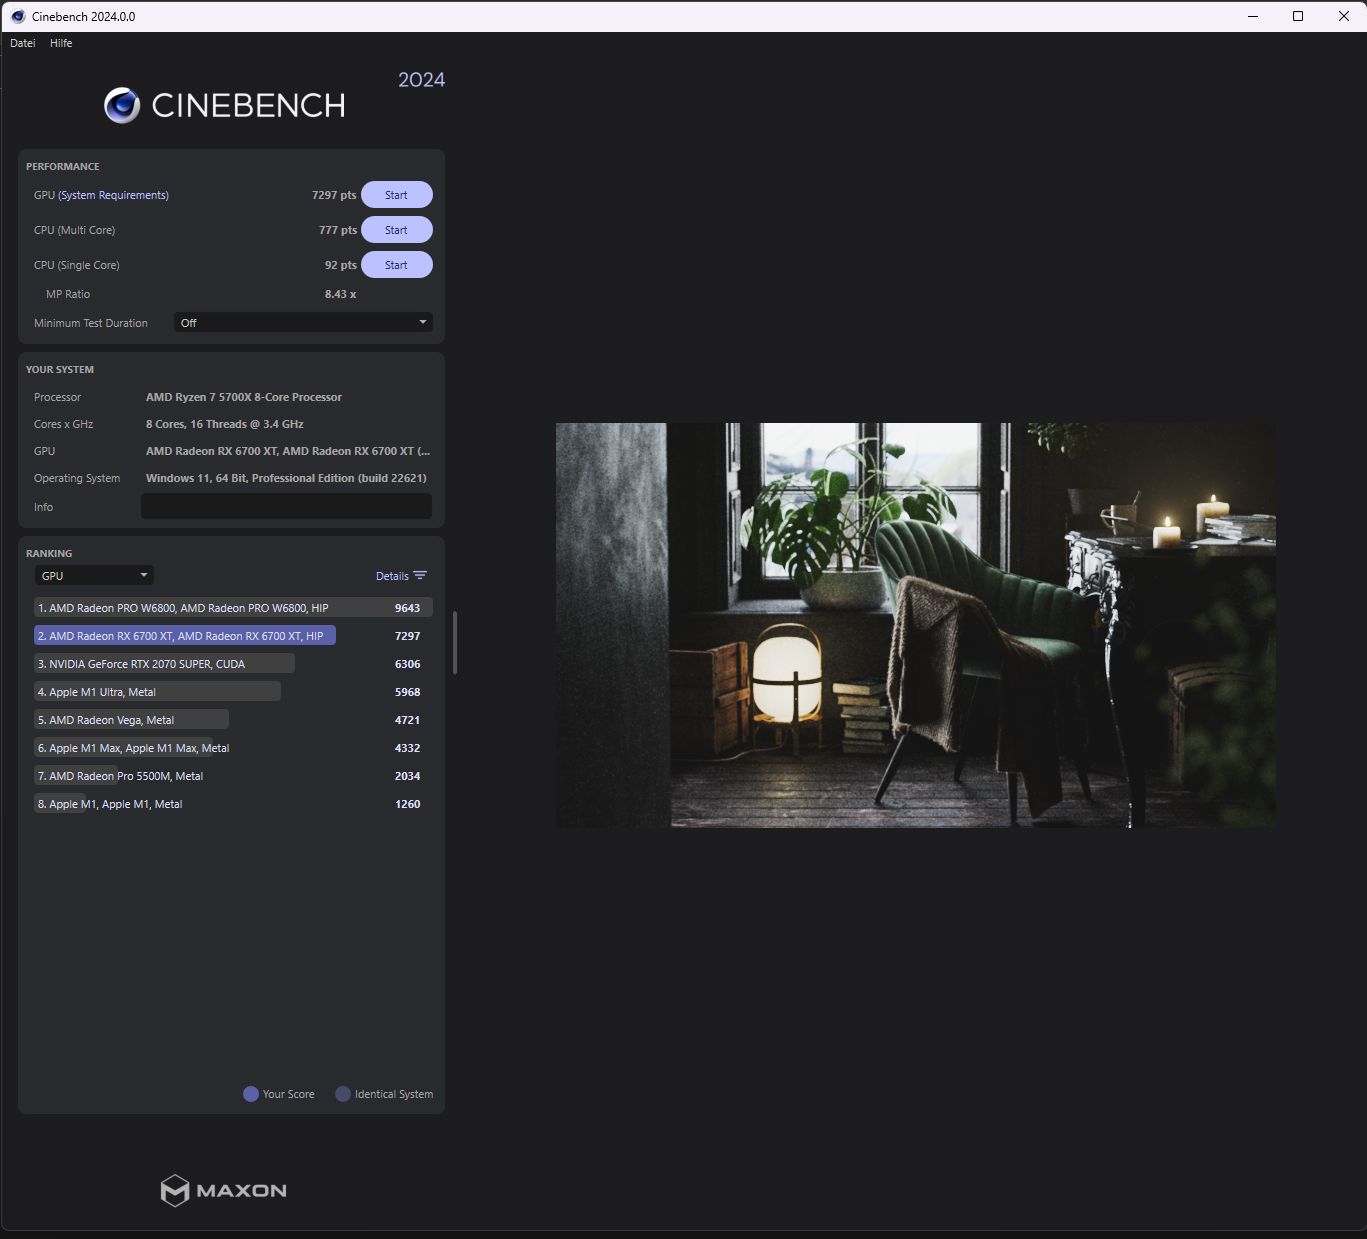Start the GPU benchmark
Viewport: 1367px width, 1239px height.
[x=397, y=195]
